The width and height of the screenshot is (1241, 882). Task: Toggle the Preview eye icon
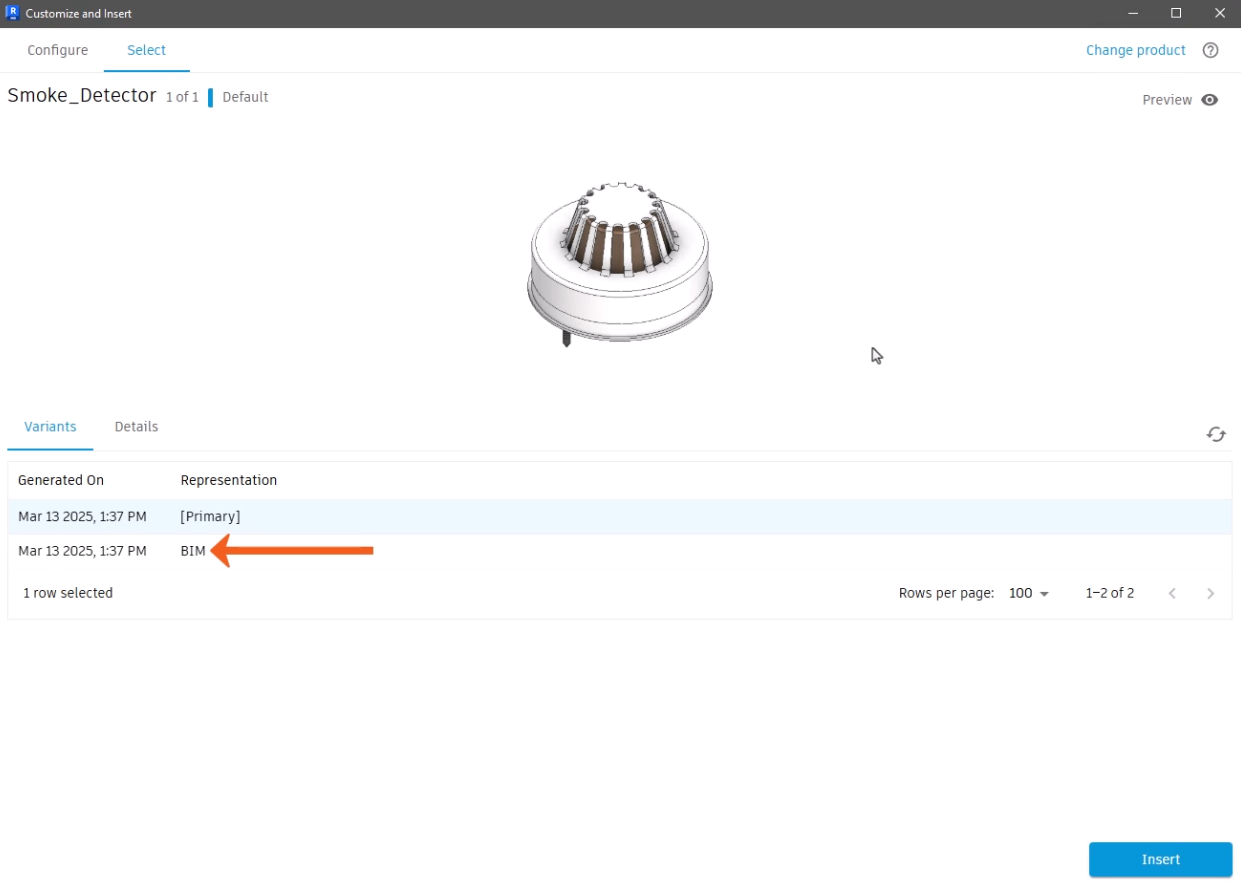coord(1209,100)
